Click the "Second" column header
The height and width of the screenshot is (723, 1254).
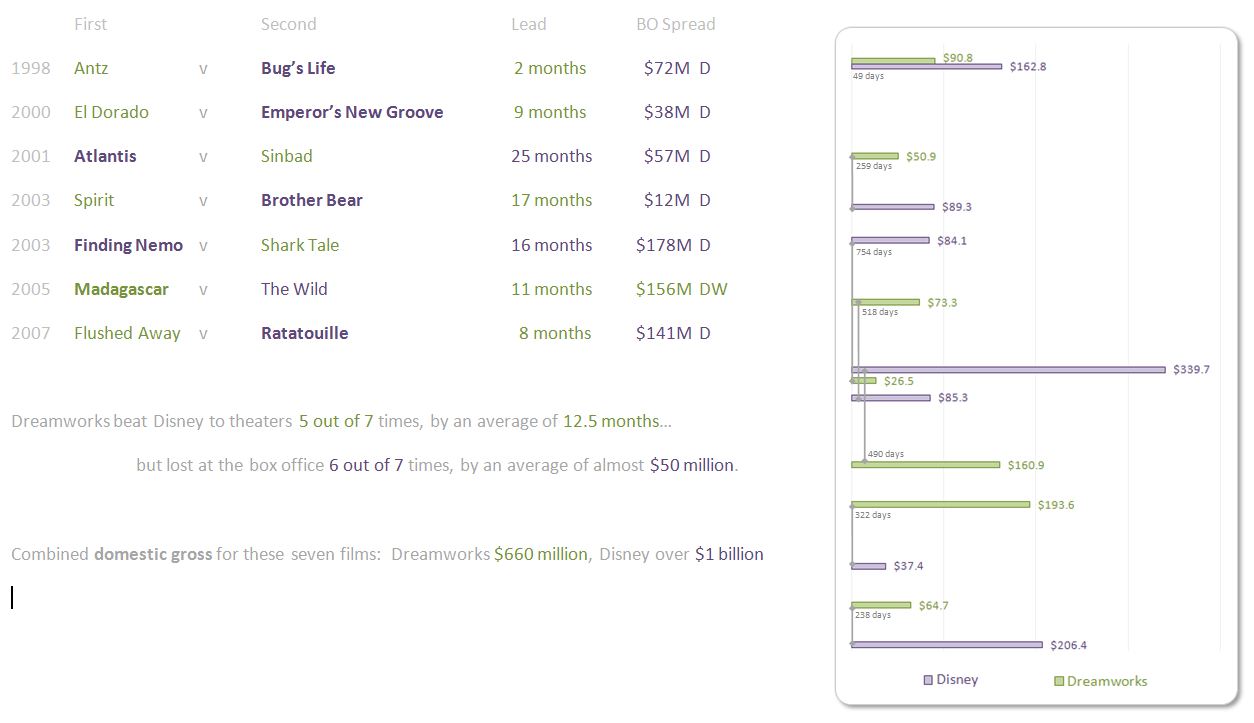tap(288, 24)
